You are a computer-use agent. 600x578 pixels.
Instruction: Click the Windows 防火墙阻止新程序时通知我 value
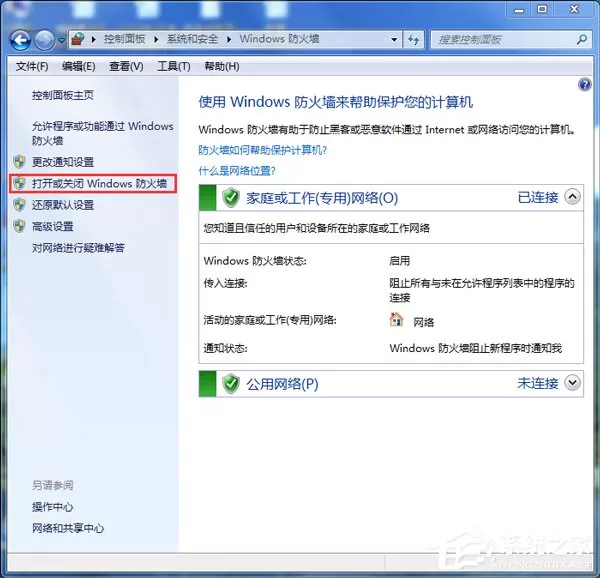point(476,348)
